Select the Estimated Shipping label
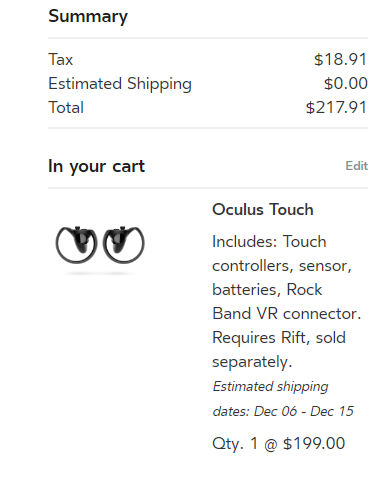Screen dimensions: 385x477 [x=120, y=84]
